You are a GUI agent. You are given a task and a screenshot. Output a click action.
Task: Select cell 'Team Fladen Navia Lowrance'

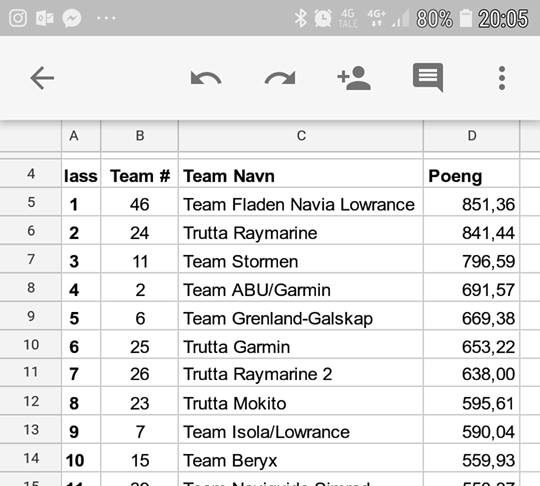[x=301, y=202]
